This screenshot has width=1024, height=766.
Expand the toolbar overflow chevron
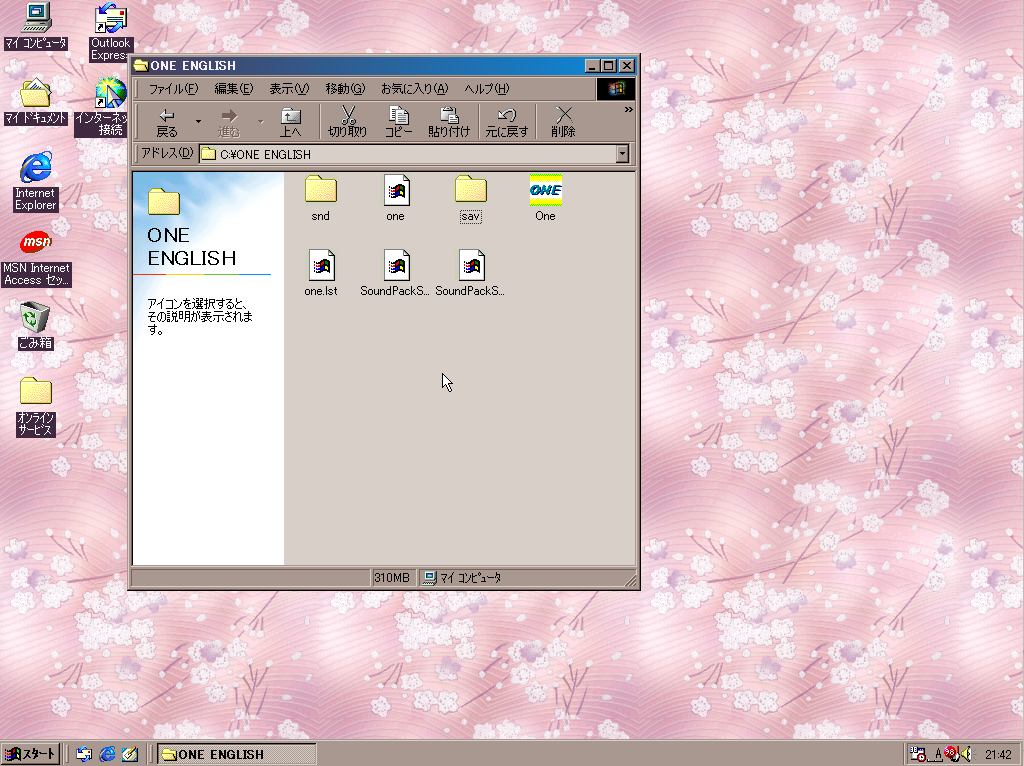click(x=628, y=109)
